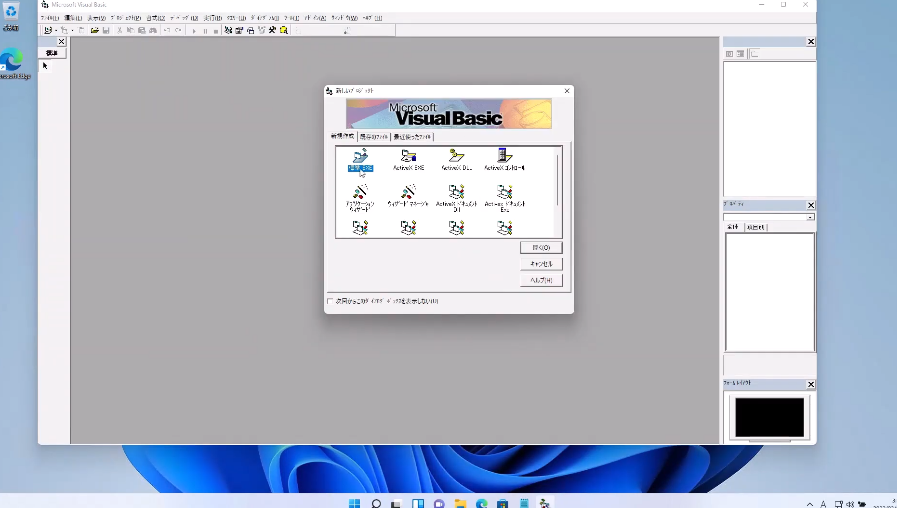Open the Run menu
The width and height of the screenshot is (897, 508).
212,18
